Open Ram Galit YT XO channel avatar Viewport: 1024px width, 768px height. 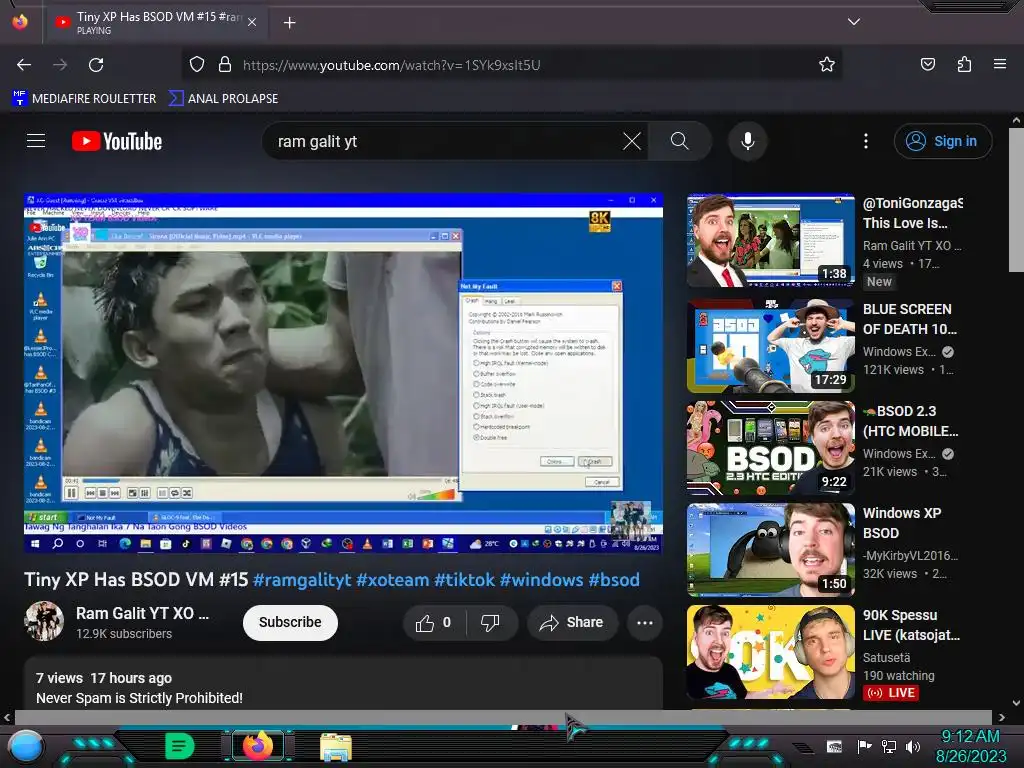(x=44, y=621)
